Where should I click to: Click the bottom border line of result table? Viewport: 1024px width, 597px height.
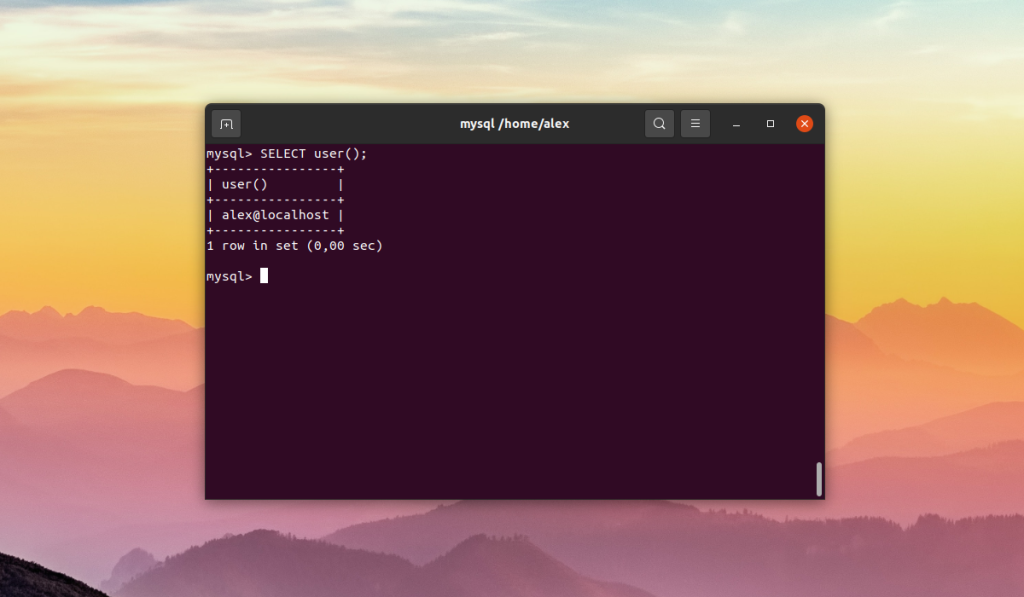(x=275, y=231)
